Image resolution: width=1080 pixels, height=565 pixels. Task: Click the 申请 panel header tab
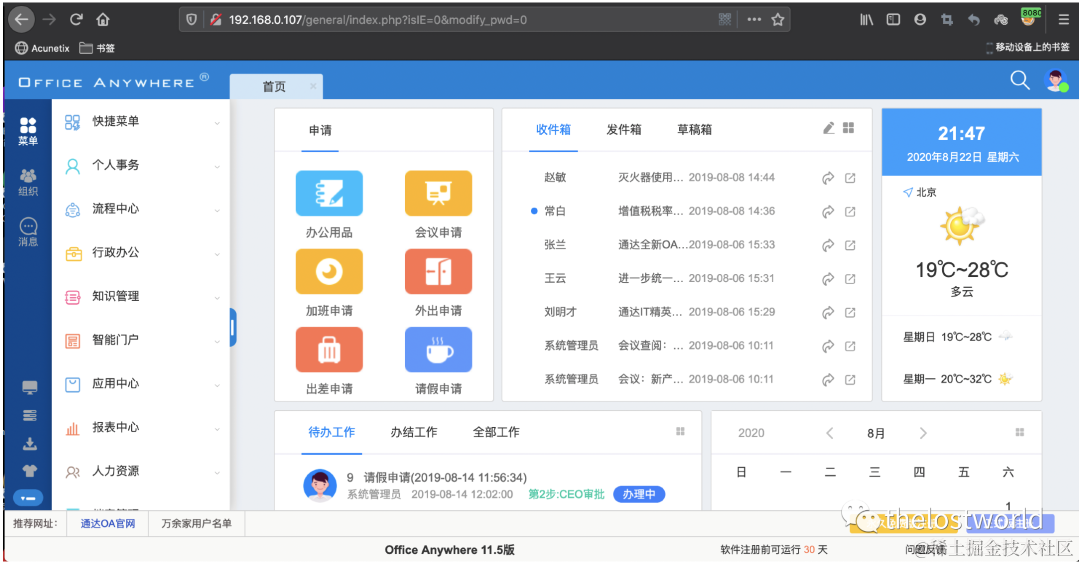(320, 130)
